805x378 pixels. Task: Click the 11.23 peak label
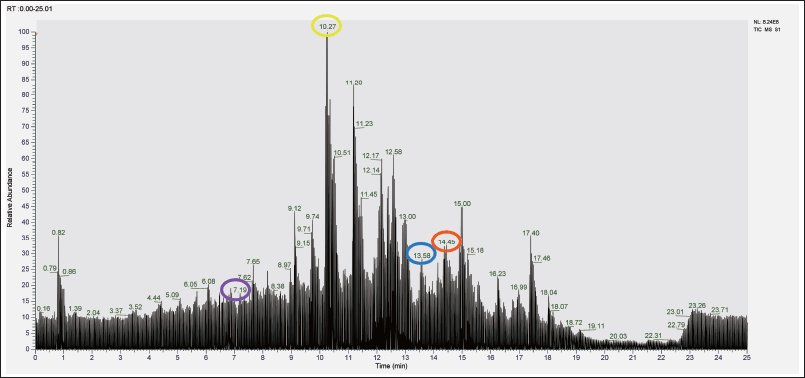coord(364,124)
